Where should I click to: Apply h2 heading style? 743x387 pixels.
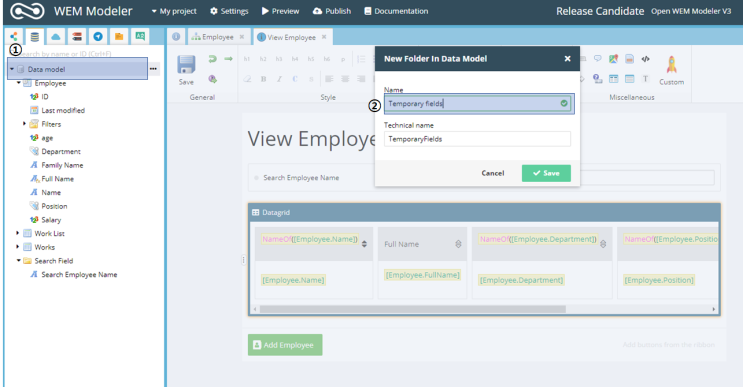point(263,59)
